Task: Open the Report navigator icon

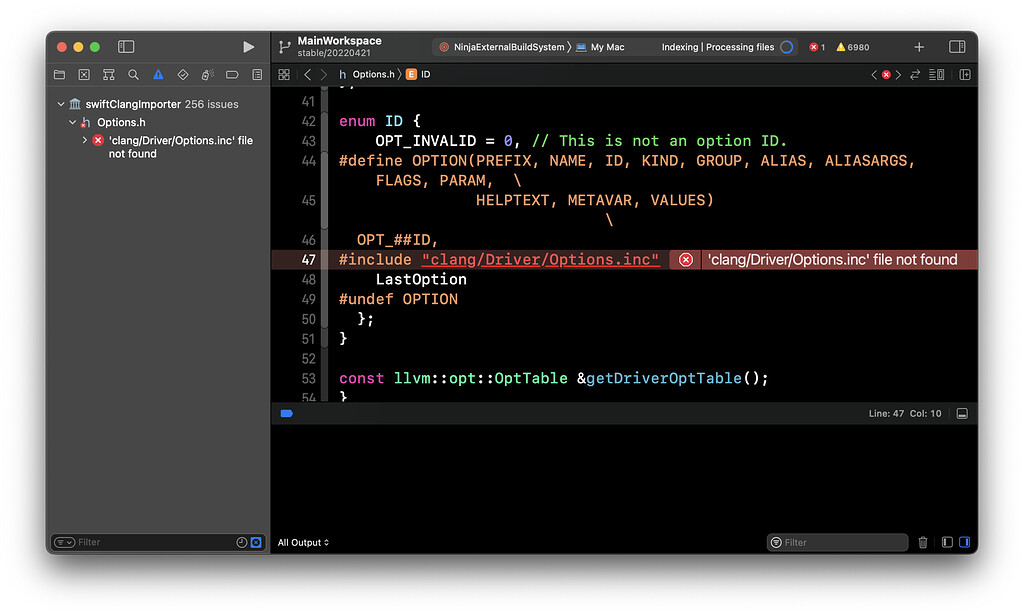Action: point(257,75)
